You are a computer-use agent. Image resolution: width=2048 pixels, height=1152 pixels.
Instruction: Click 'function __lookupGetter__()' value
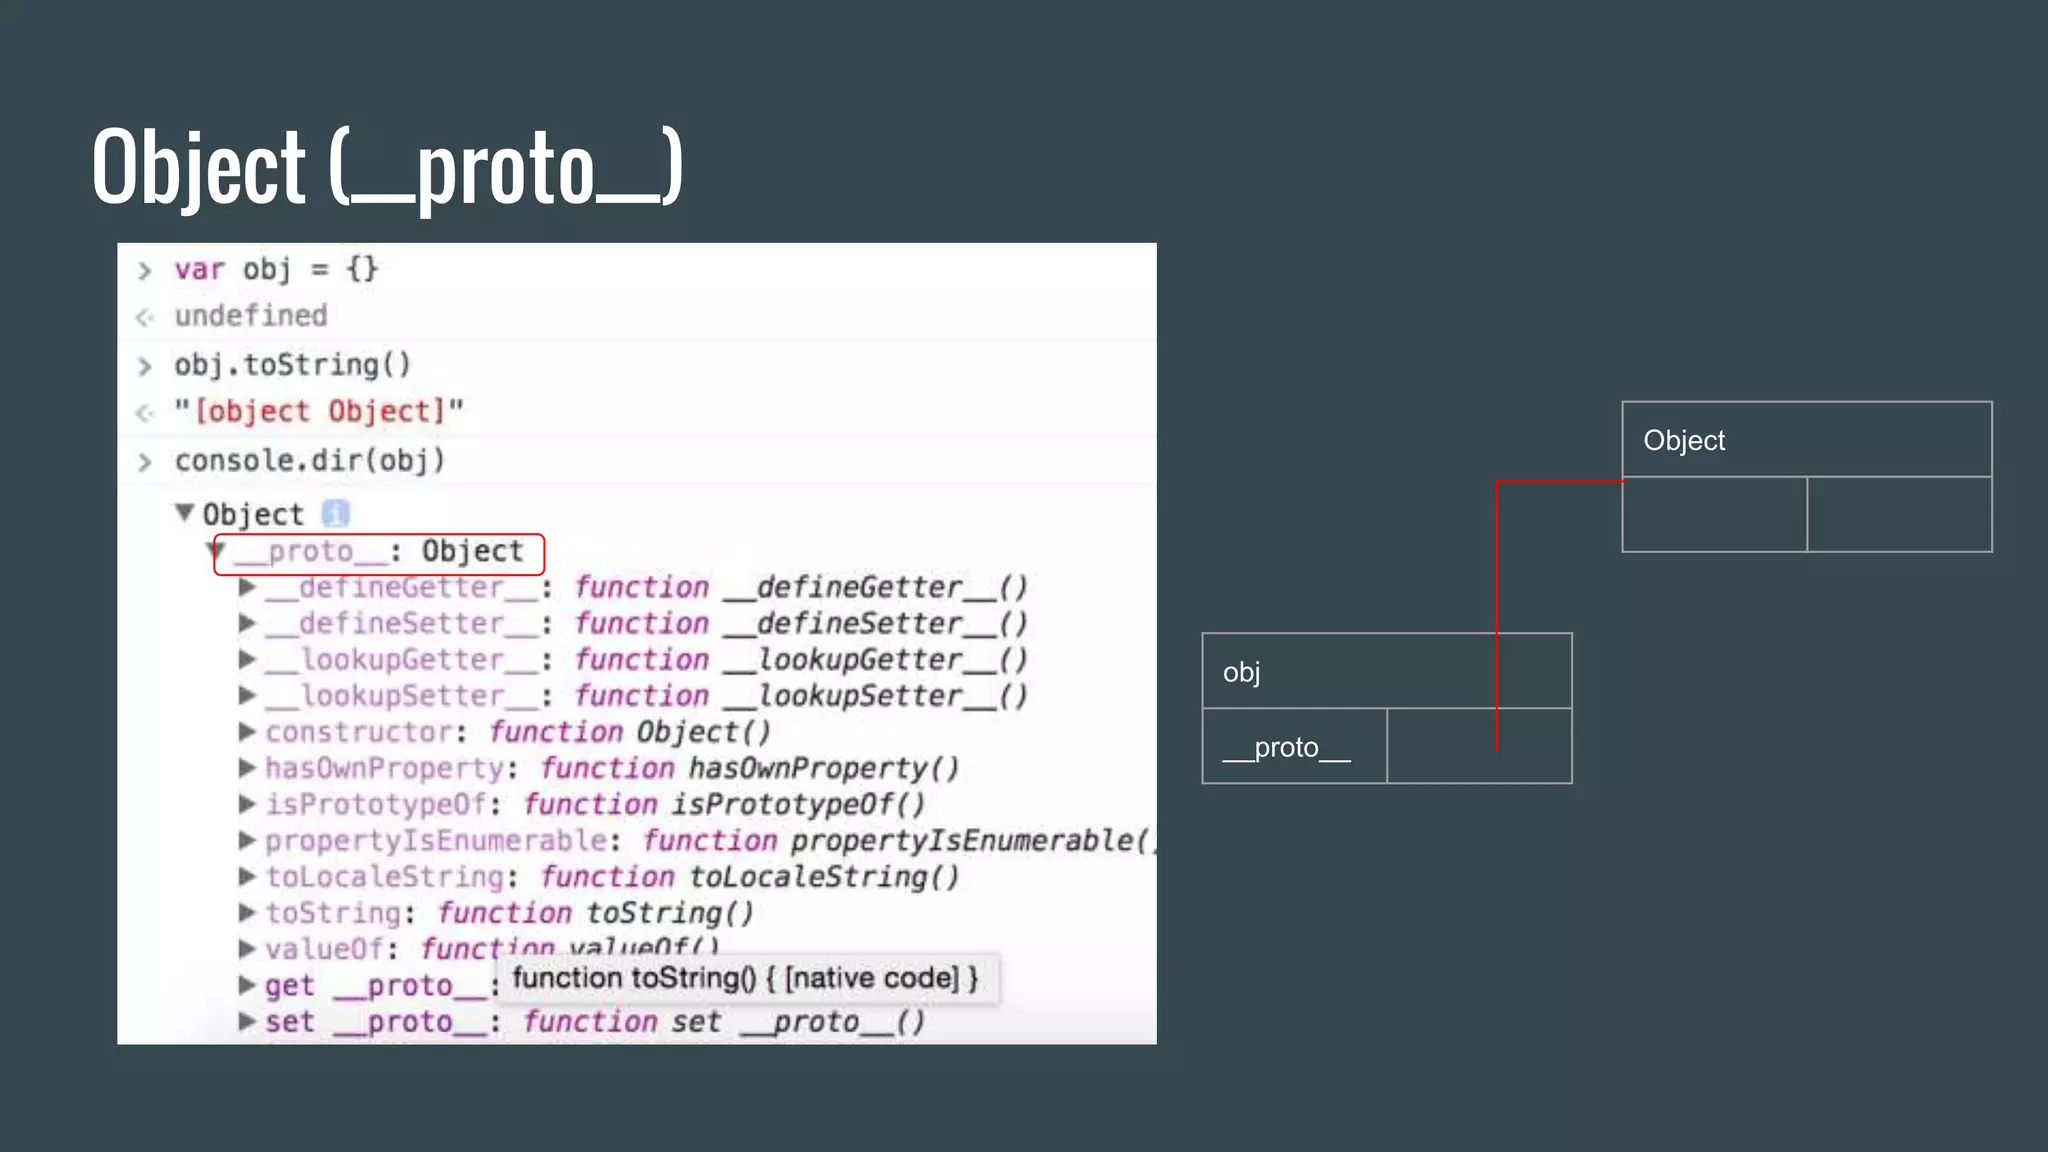point(801,659)
